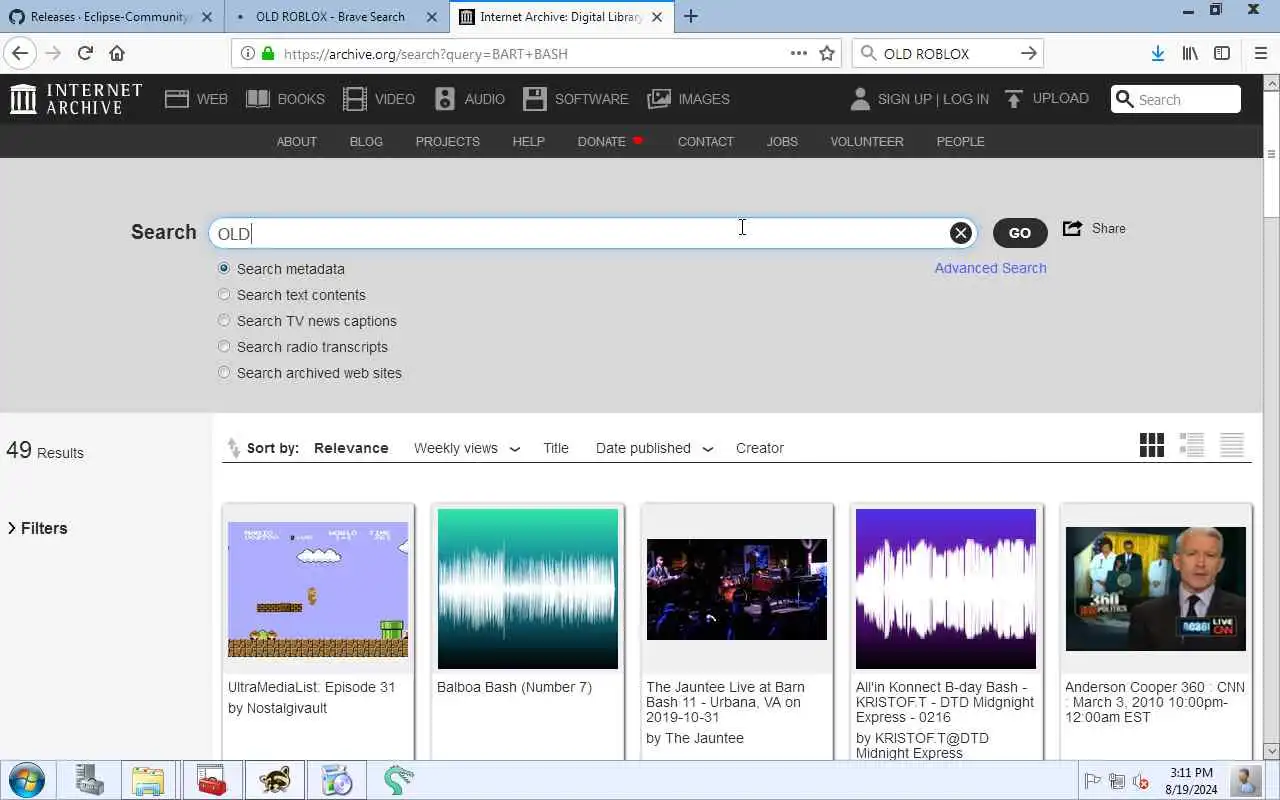Viewport: 1280px width, 800px height.
Task: Open UltraMediaList Episode 31 thumbnail
Action: click(x=318, y=589)
